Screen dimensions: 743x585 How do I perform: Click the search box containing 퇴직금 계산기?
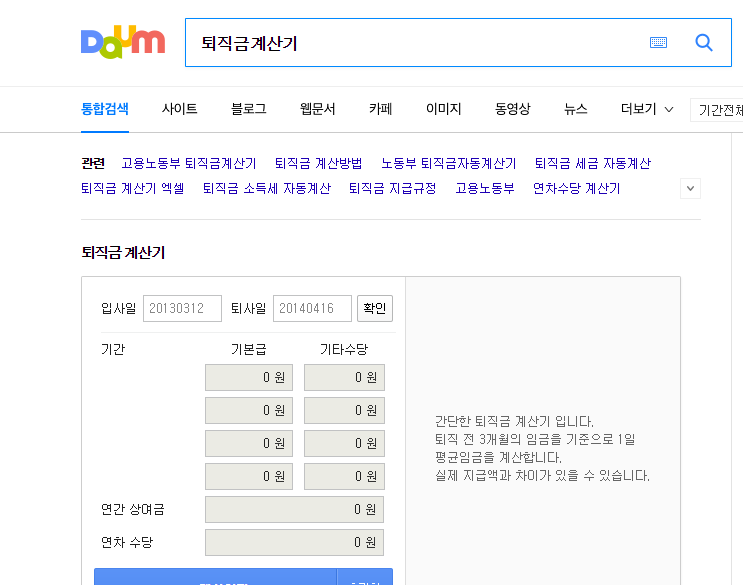415,43
